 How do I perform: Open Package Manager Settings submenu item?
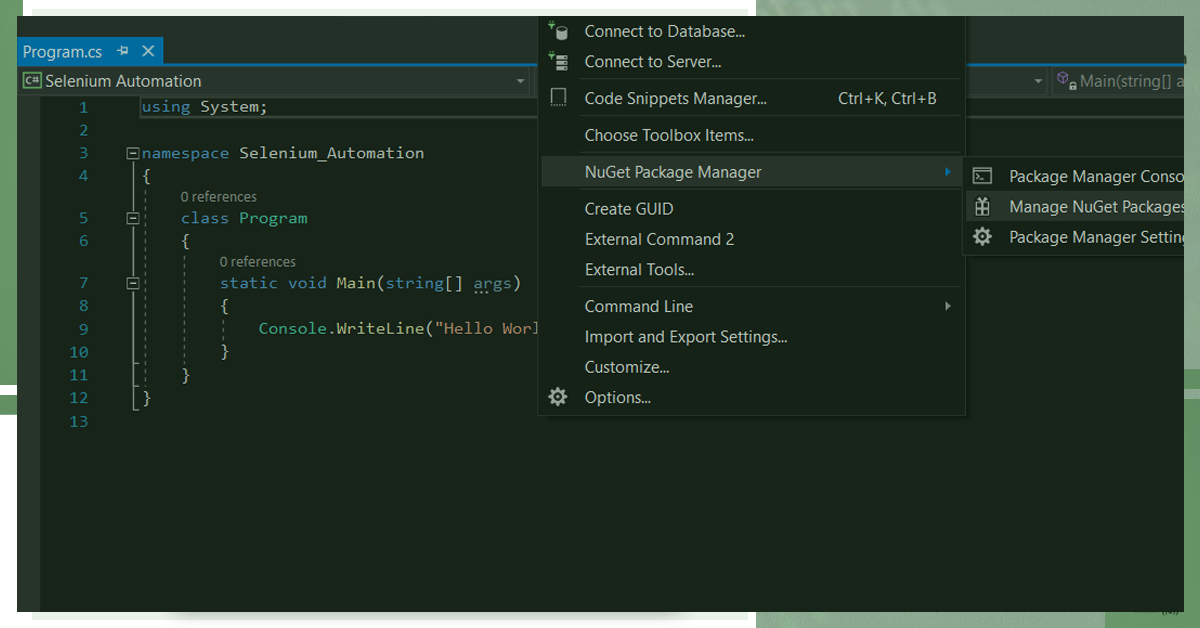click(1075, 237)
